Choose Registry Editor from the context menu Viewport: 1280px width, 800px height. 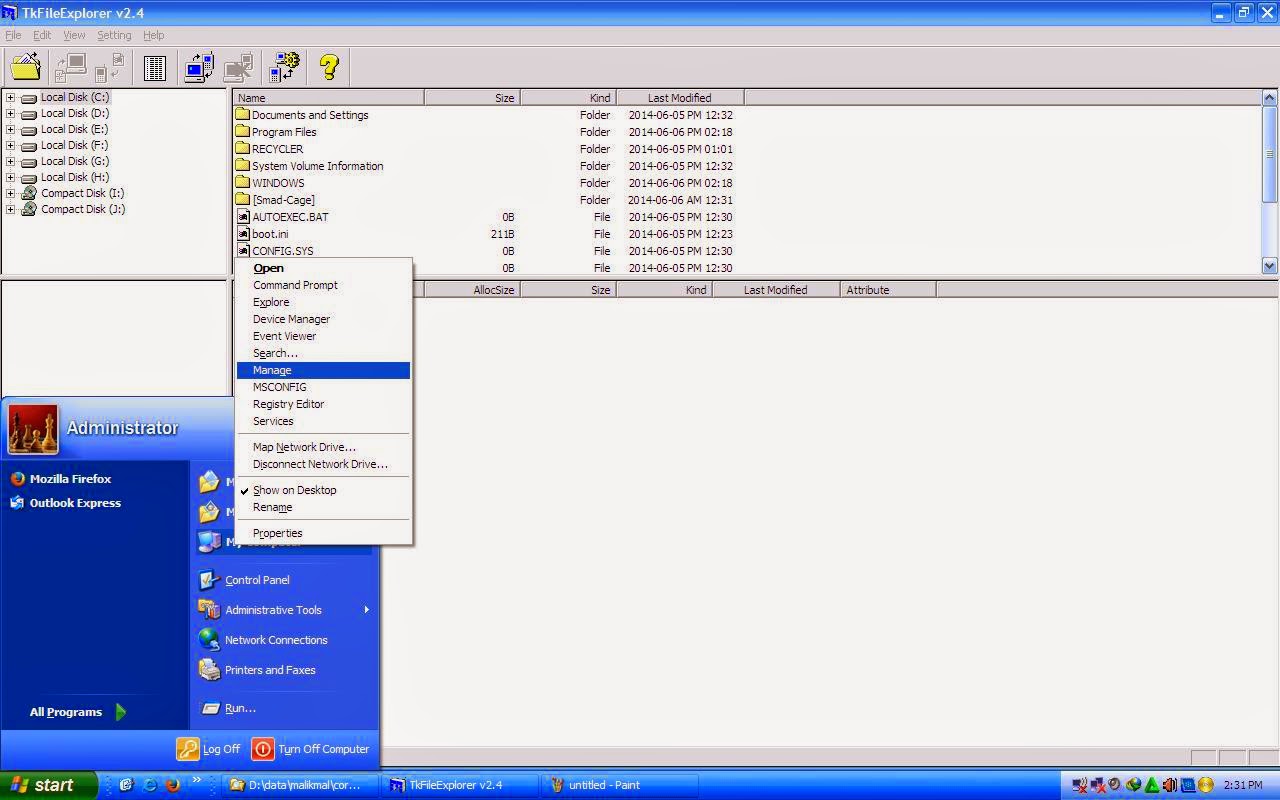point(323,404)
